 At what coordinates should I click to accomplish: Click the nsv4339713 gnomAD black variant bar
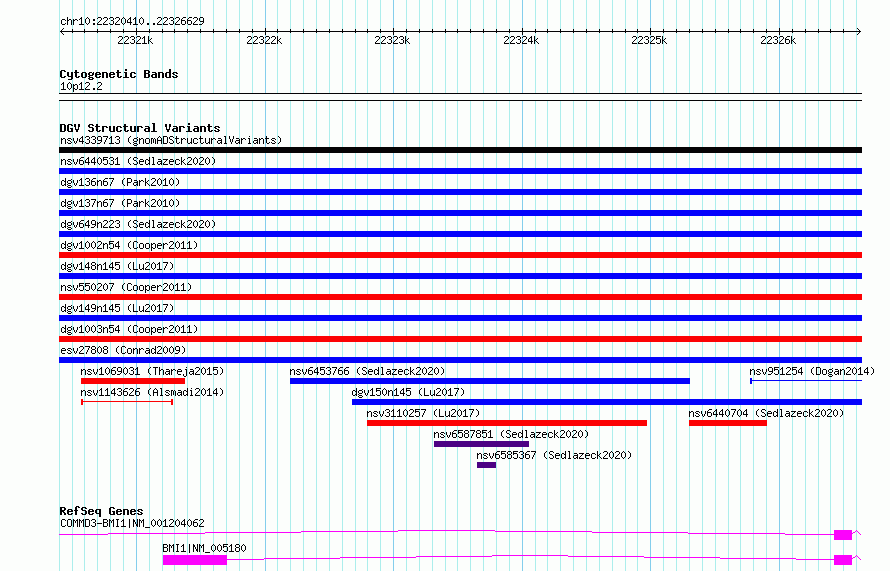pyautogui.click(x=460, y=150)
